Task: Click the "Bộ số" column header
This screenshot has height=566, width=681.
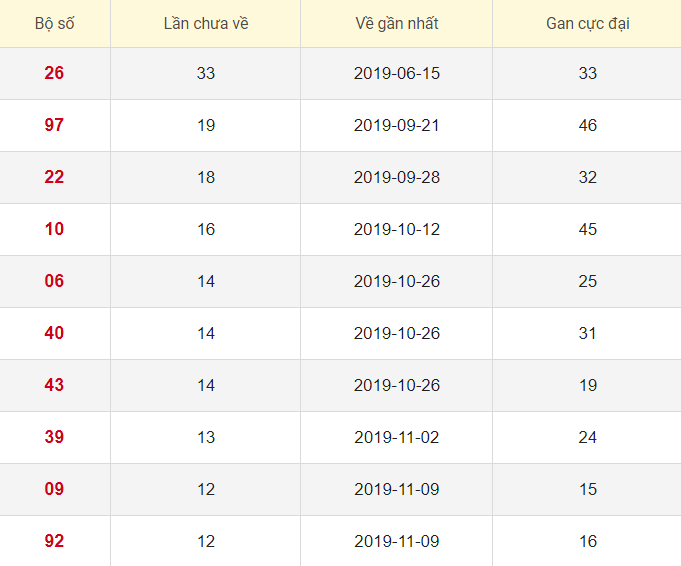Action: pos(54,23)
